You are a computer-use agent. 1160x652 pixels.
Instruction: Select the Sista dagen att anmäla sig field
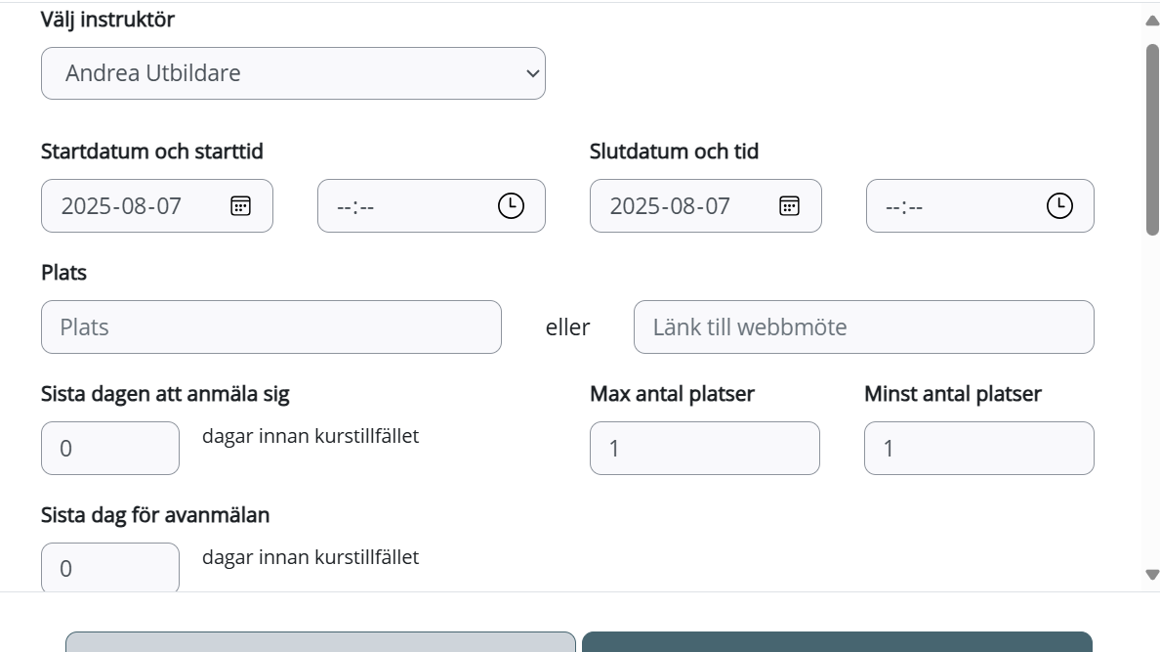pyautogui.click(x=110, y=448)
